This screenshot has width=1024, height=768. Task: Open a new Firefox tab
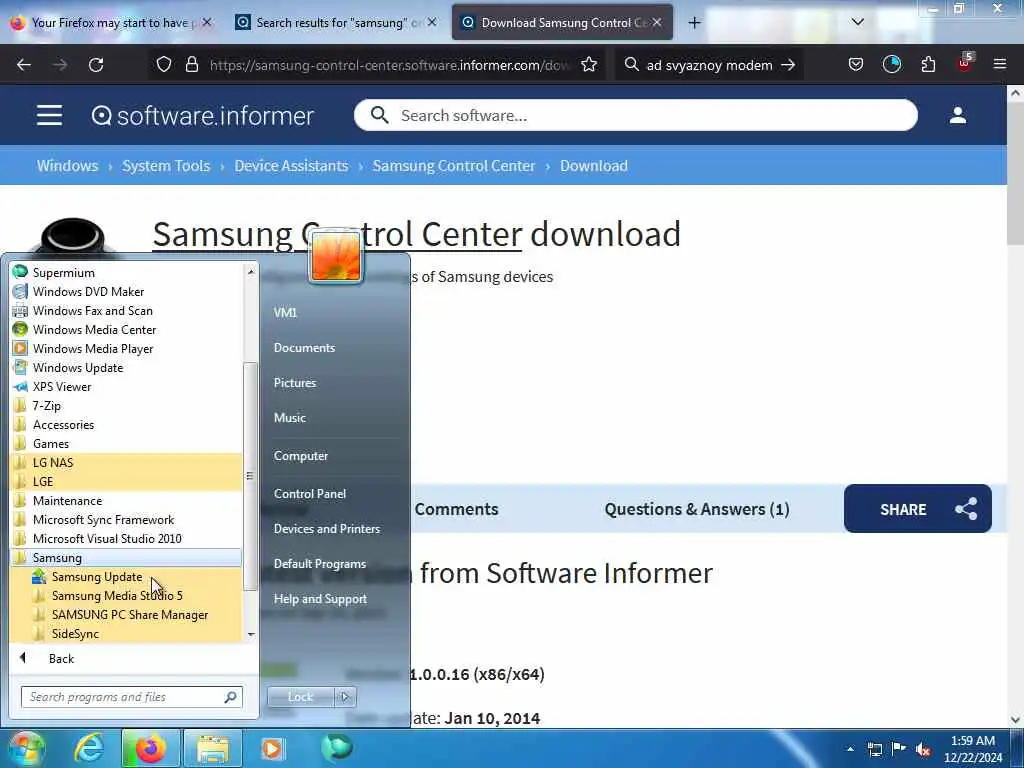694,23
